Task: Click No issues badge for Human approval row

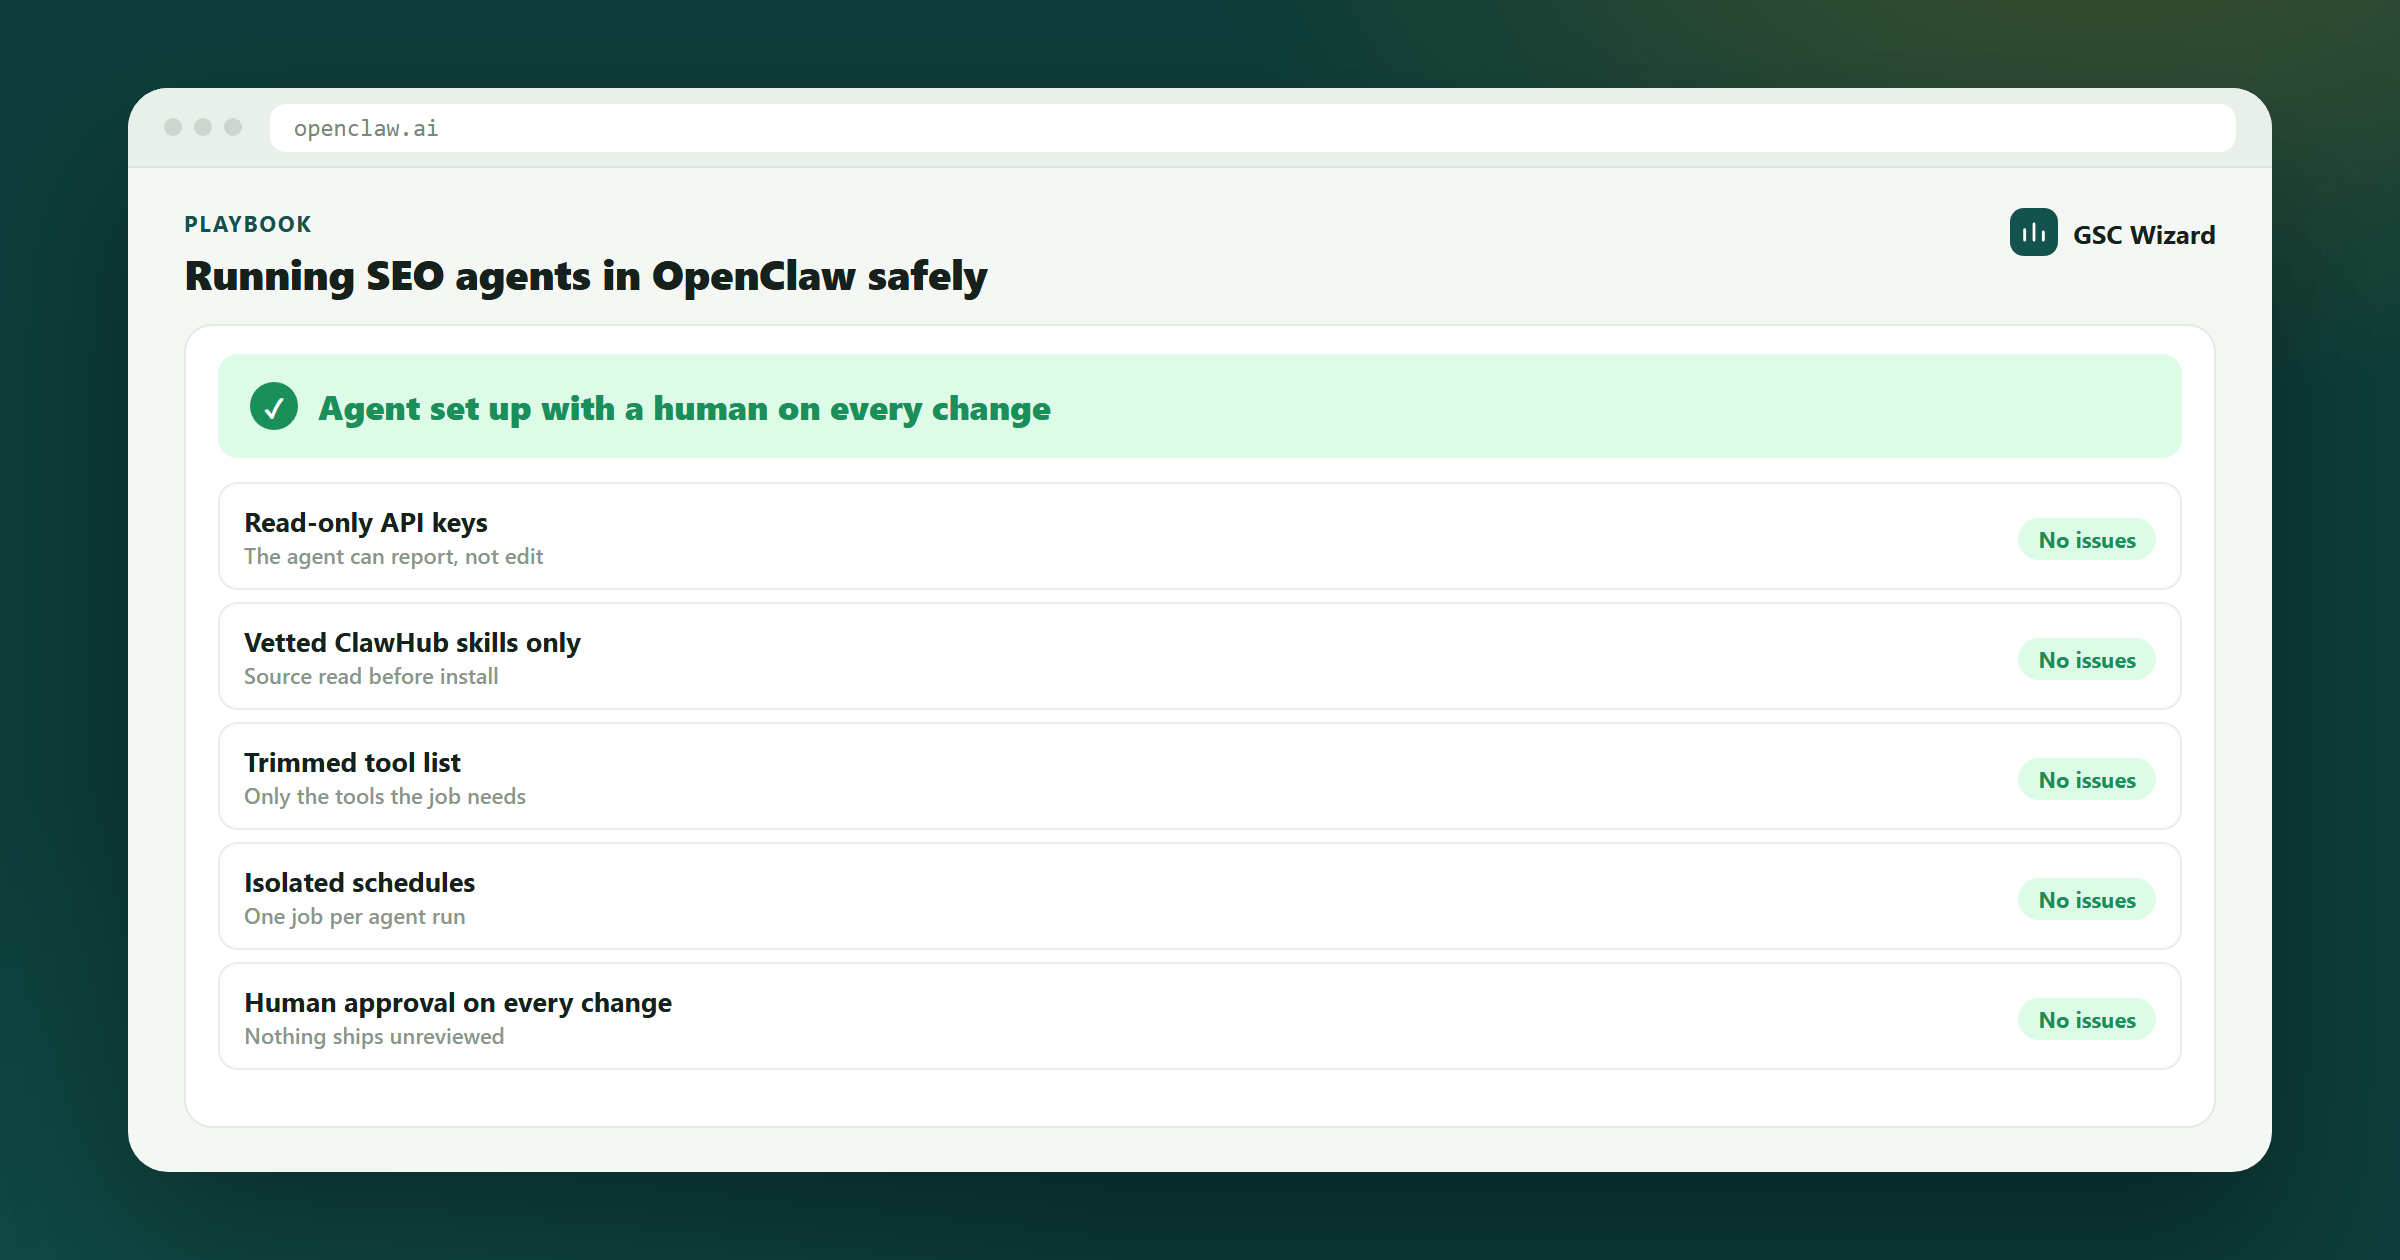Action: pos(2087,1020)
